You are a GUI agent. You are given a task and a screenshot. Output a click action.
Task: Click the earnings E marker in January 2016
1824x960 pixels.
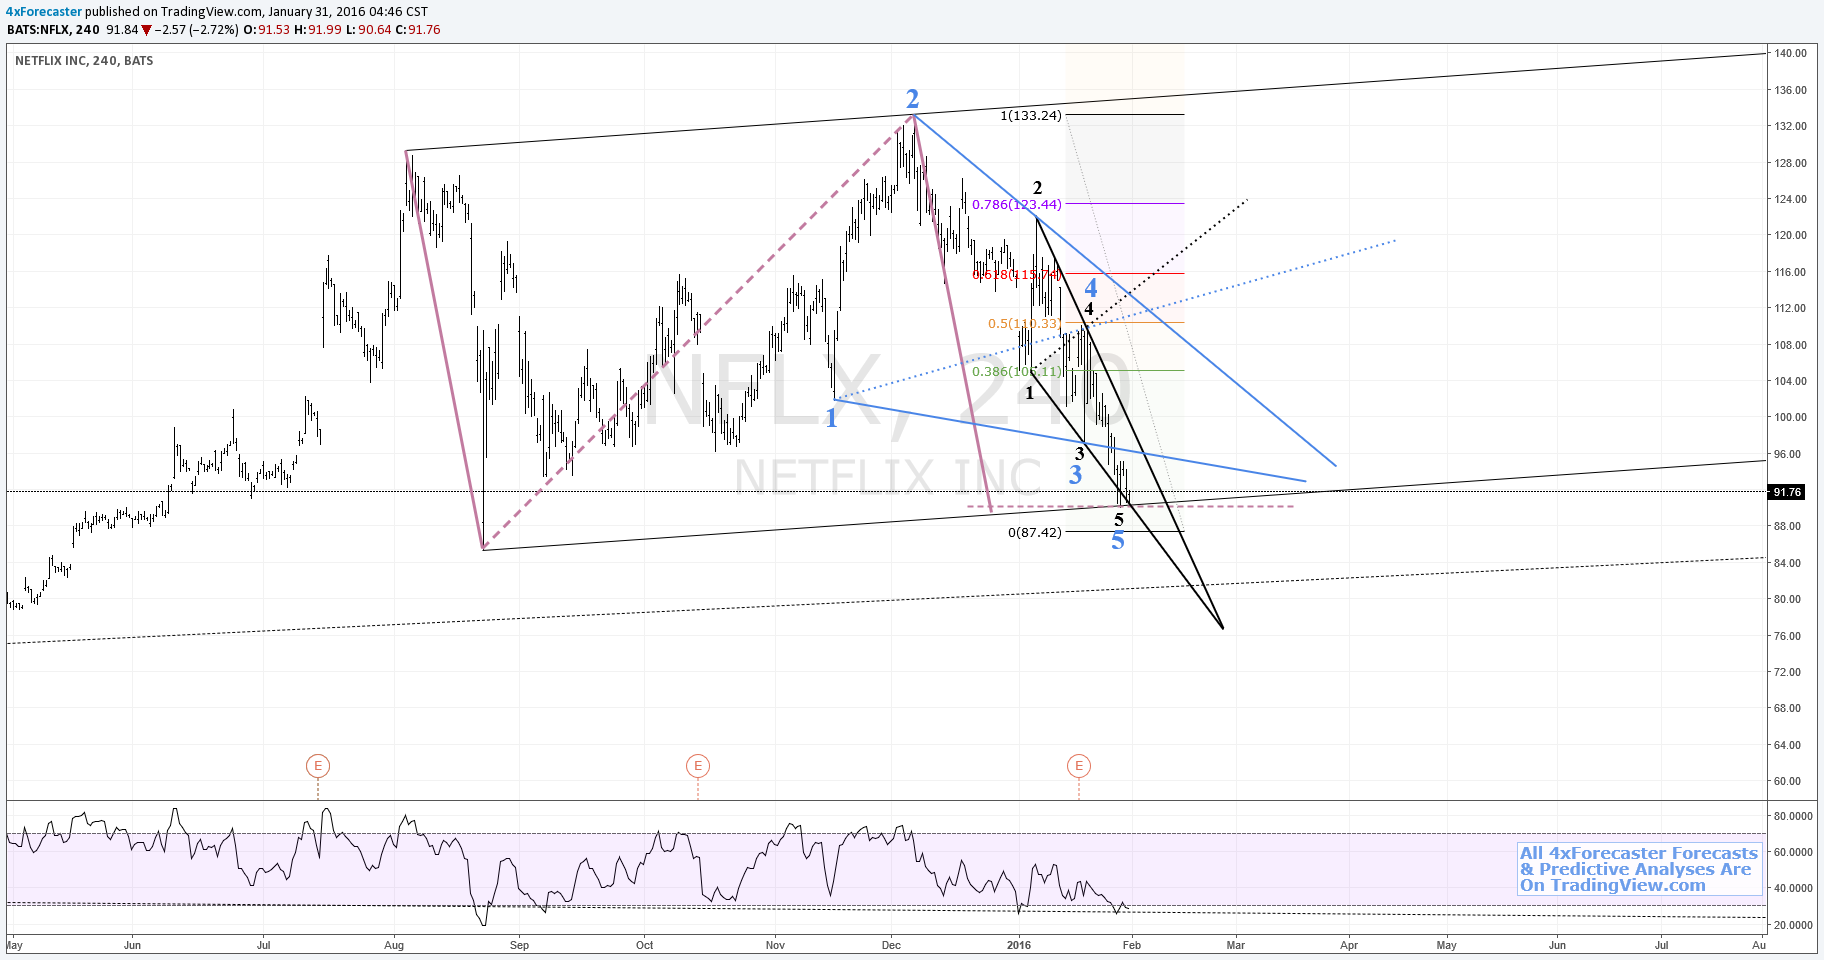coord(1079,766)
